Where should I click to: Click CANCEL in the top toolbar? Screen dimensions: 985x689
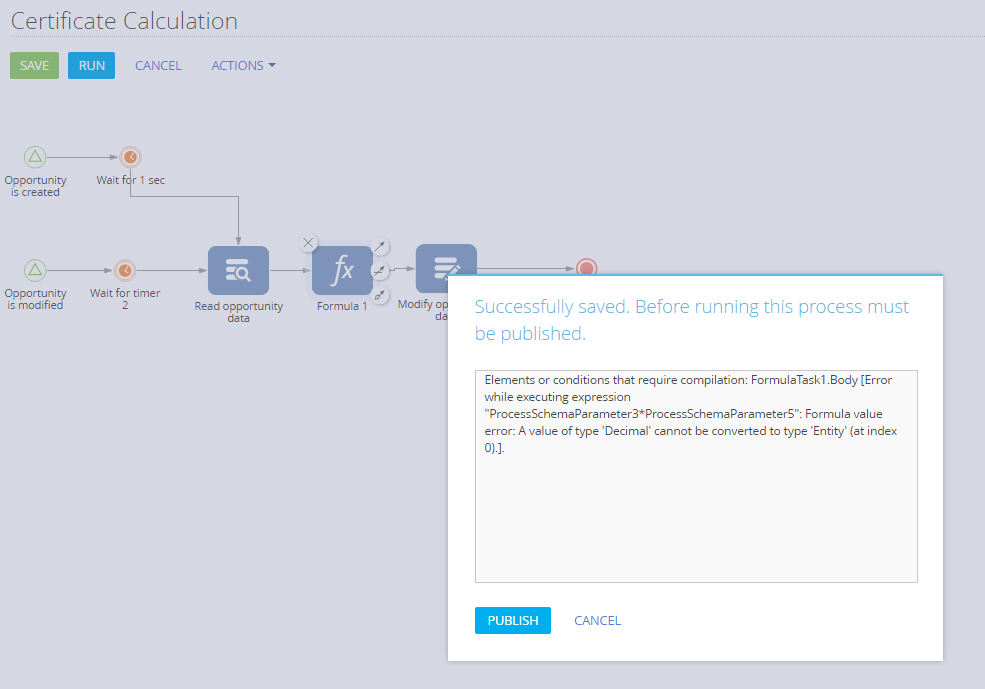click(x=158, y=65)
